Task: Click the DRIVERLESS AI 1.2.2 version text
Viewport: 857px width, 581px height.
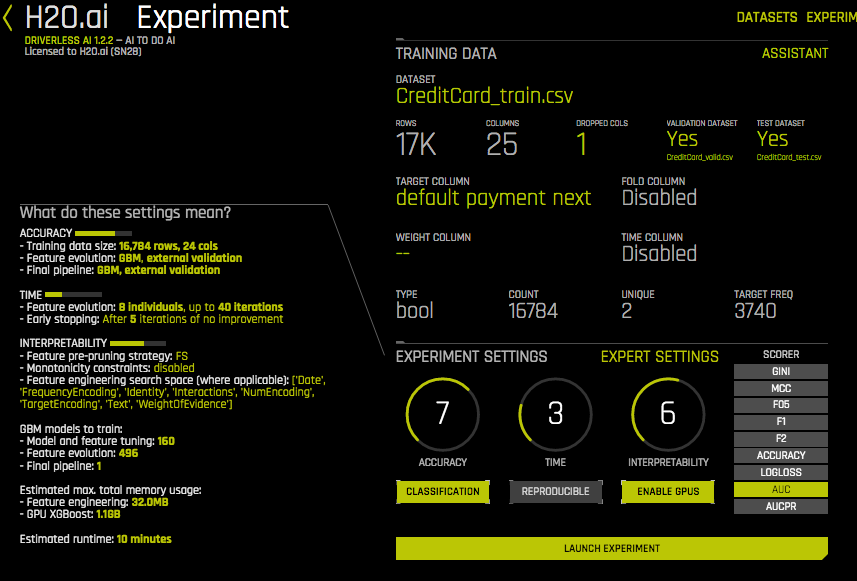Action: pyautogui.click(x=69, y=40)
